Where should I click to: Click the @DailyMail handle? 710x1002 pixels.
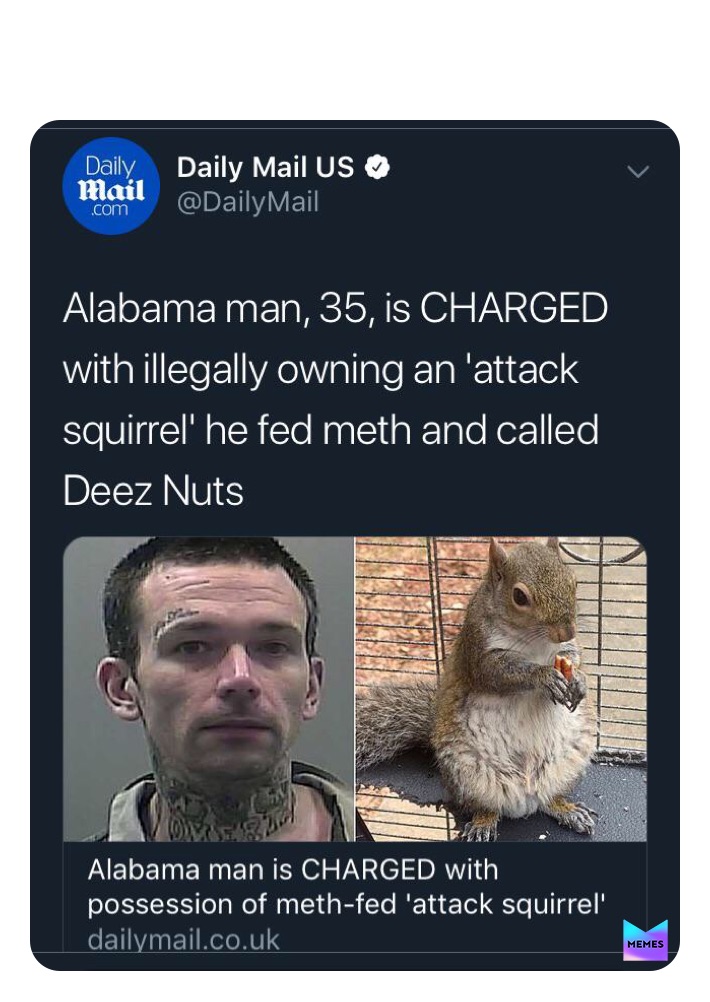click(x=247, y=202)
